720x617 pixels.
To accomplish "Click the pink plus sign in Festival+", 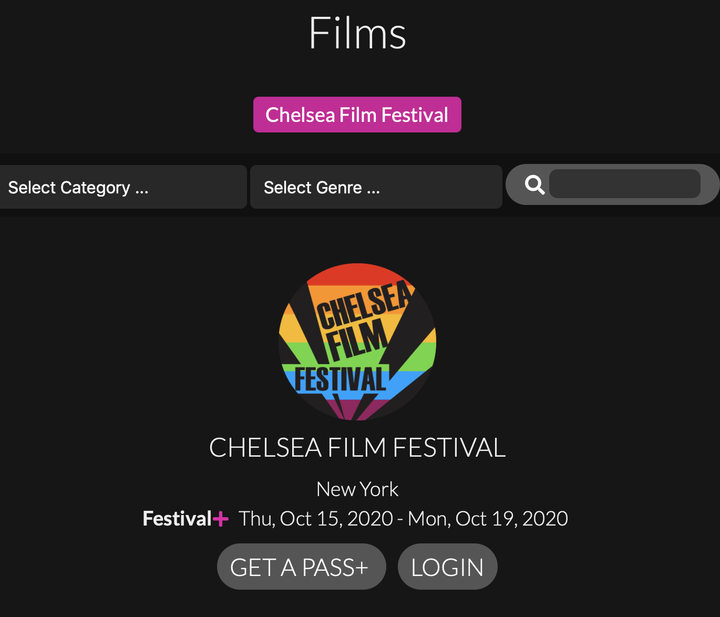I will (x=220, y=519).
